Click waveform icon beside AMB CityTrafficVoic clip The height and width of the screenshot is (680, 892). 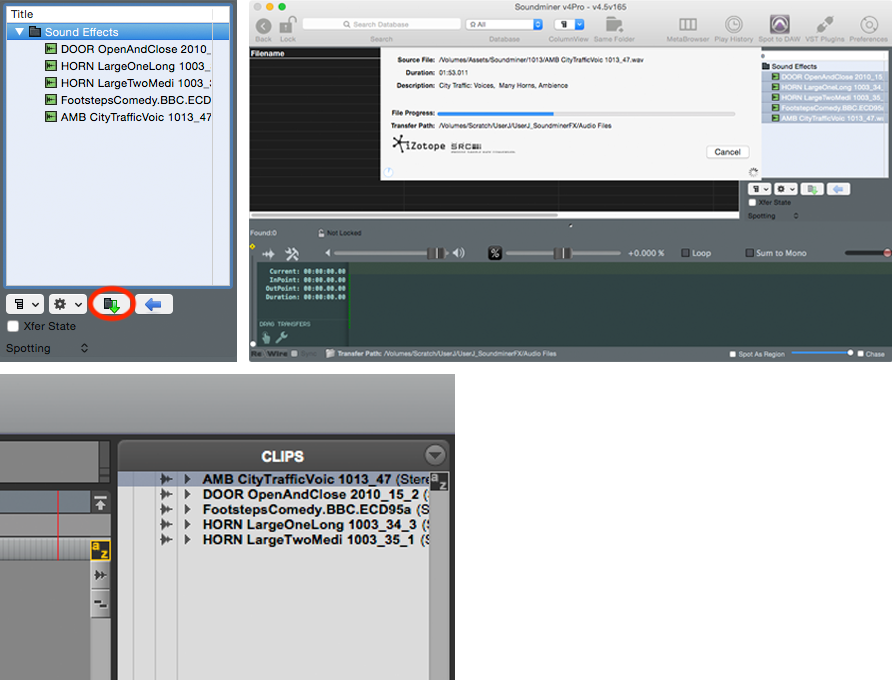pyautogui.click(x=166, y=479)
